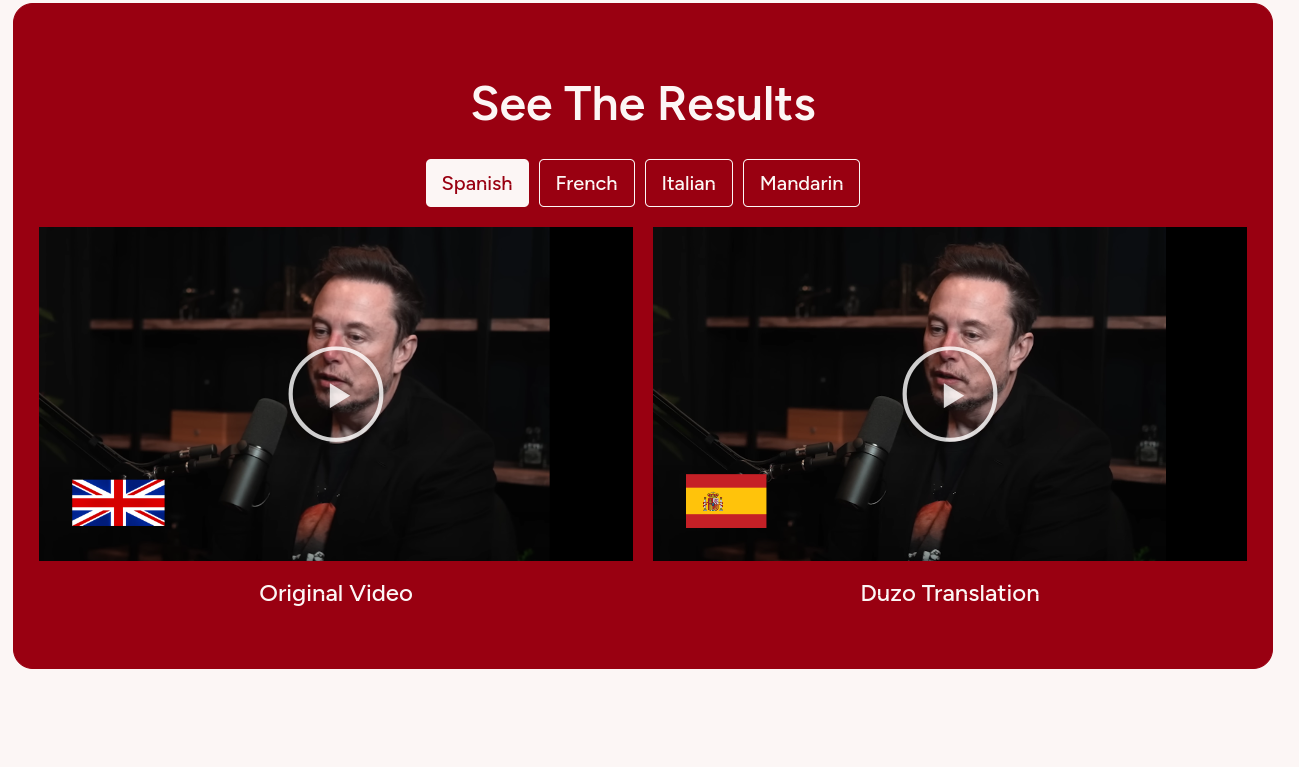Click the Original Video caption
Screen dimensions: 1299x767
coord(336,593)
